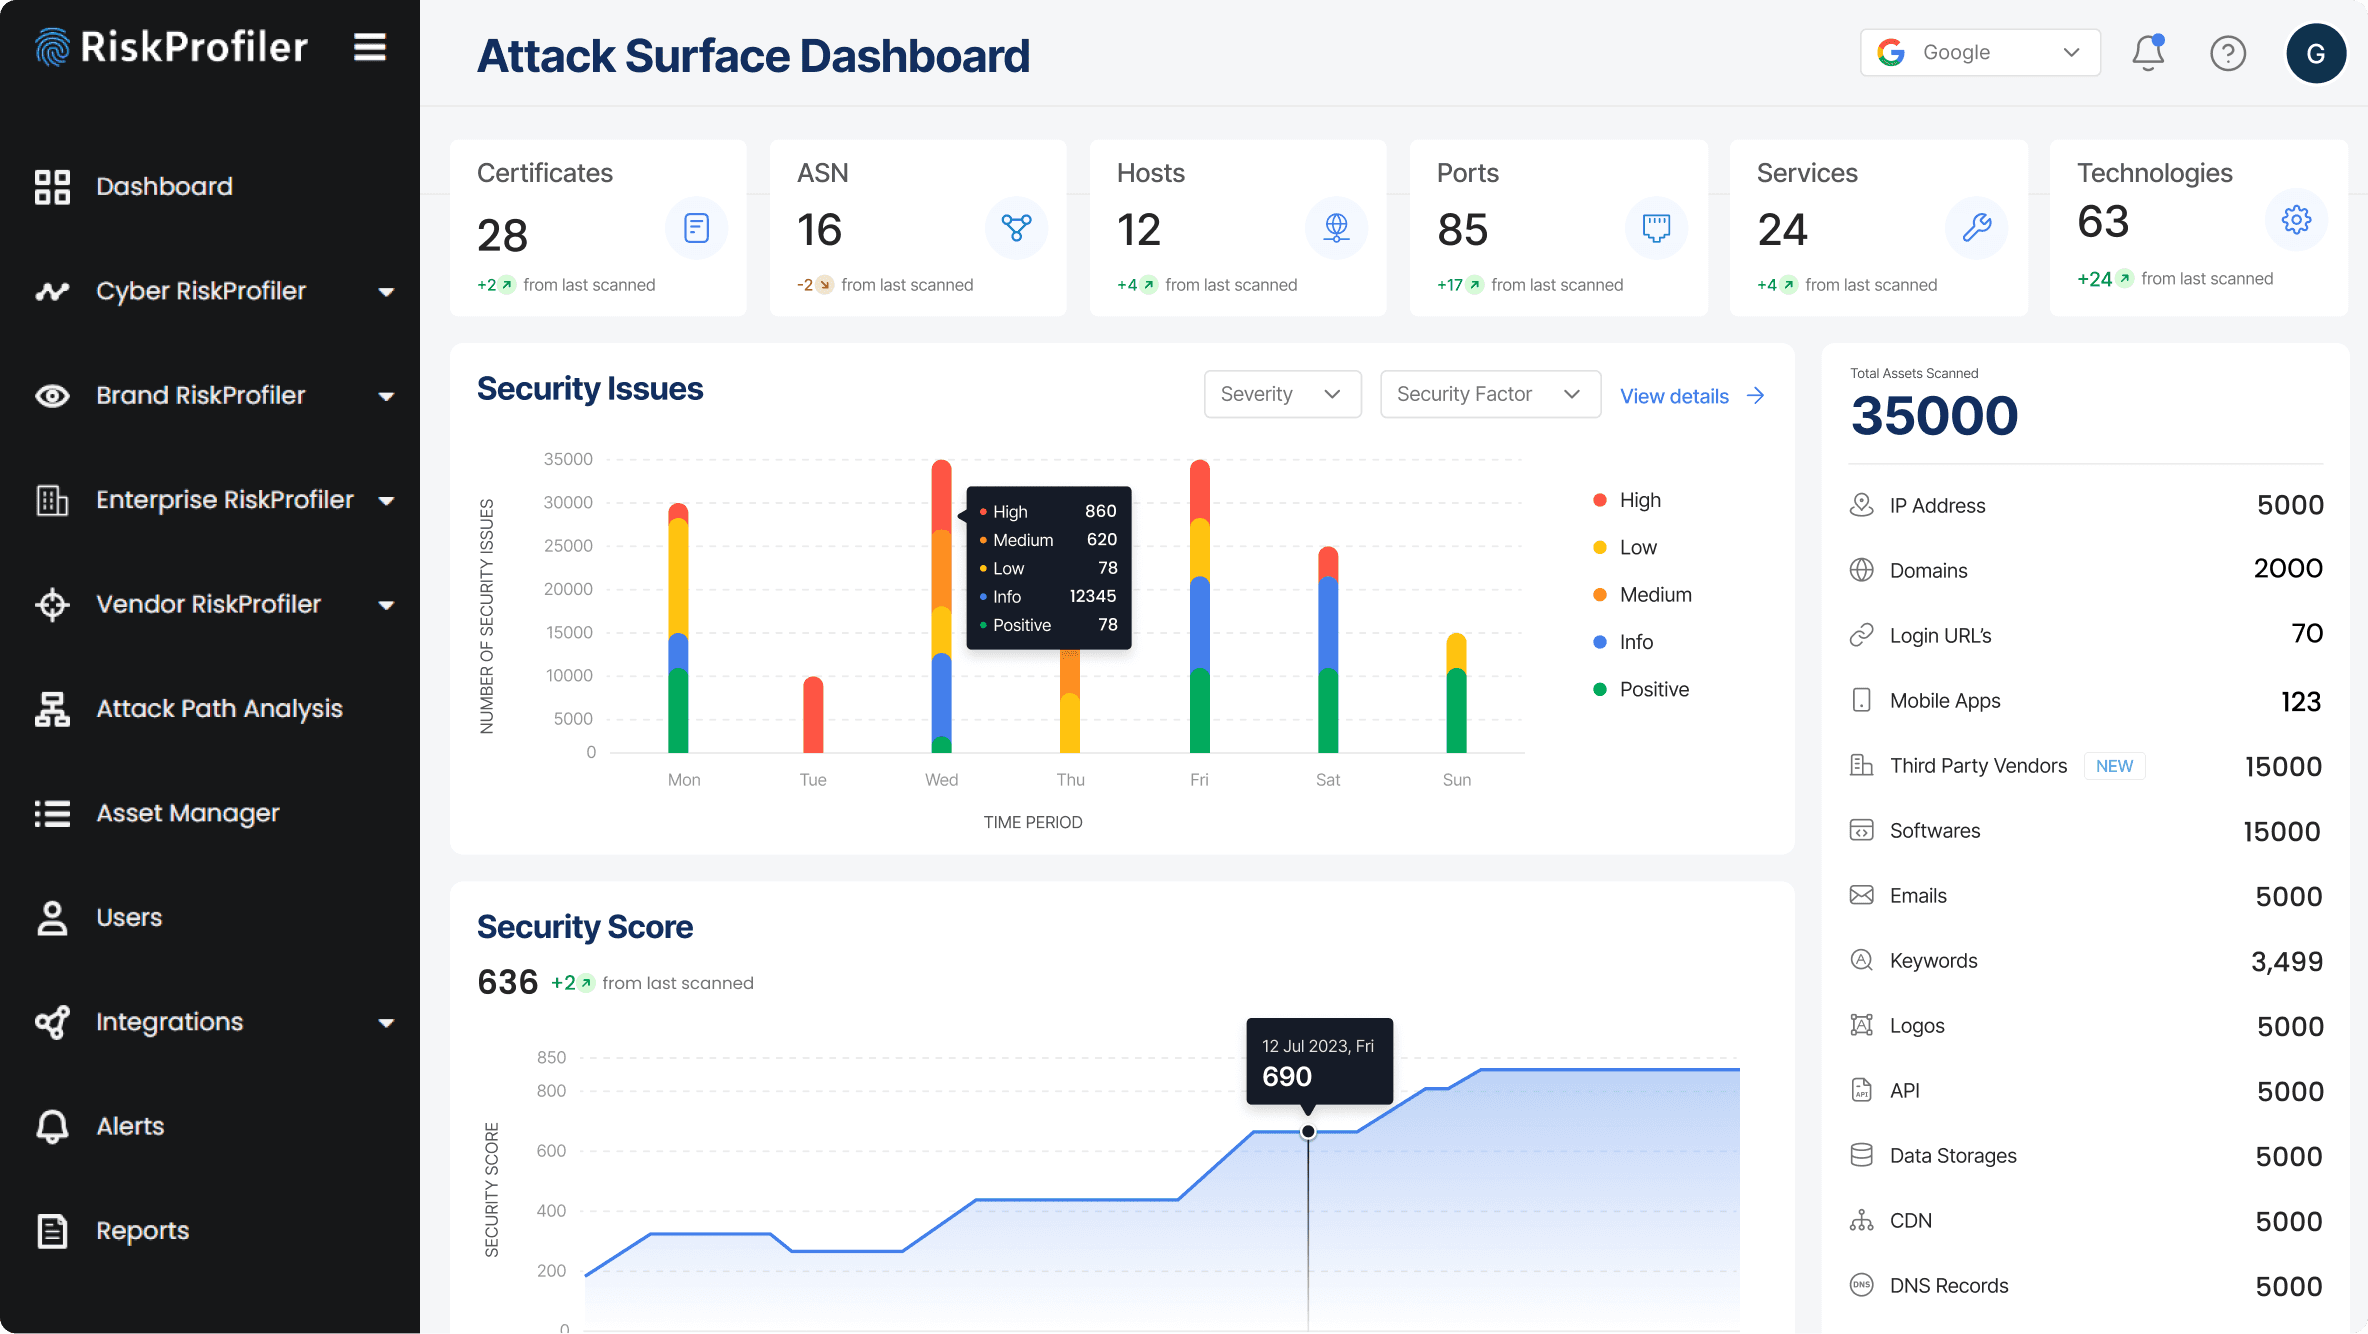
Task: Click the Technologies gear icon
Action: (2296, 220)
